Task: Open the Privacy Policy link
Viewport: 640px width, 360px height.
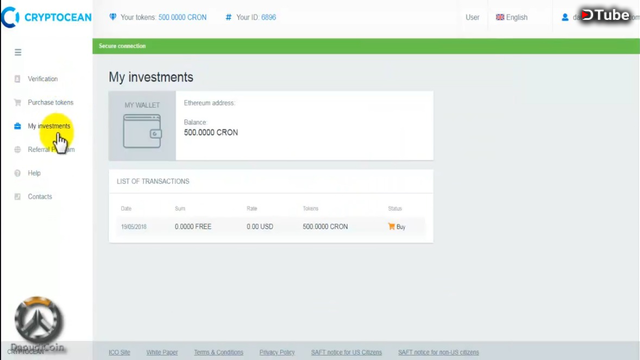Action: (x=277, y=352)
